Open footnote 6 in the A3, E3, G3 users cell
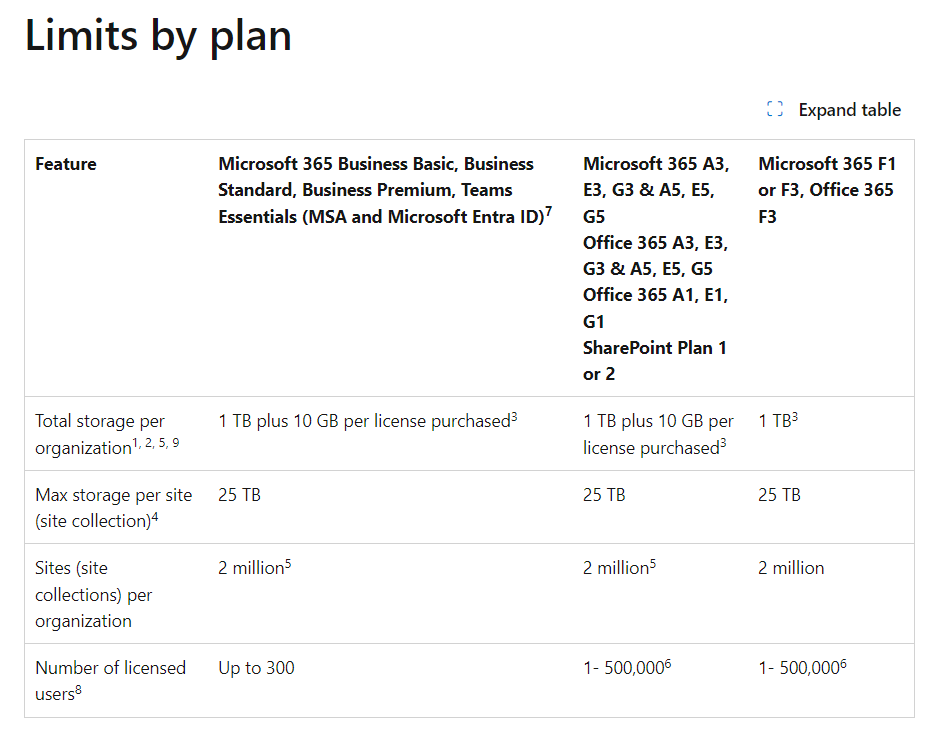 point(668,663)
